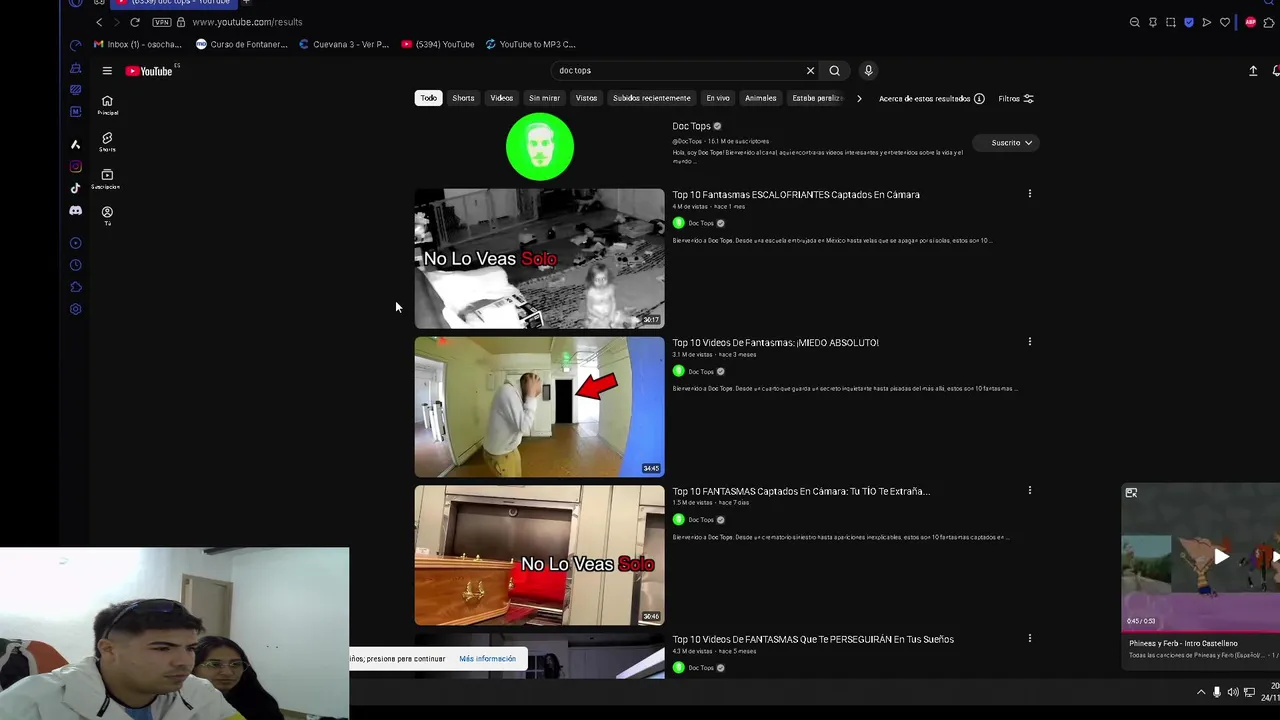Open the YouTube hamburger guide menu
Image resolution: width=1280 pixels, height=720 pixels.
tap(107, 71)
